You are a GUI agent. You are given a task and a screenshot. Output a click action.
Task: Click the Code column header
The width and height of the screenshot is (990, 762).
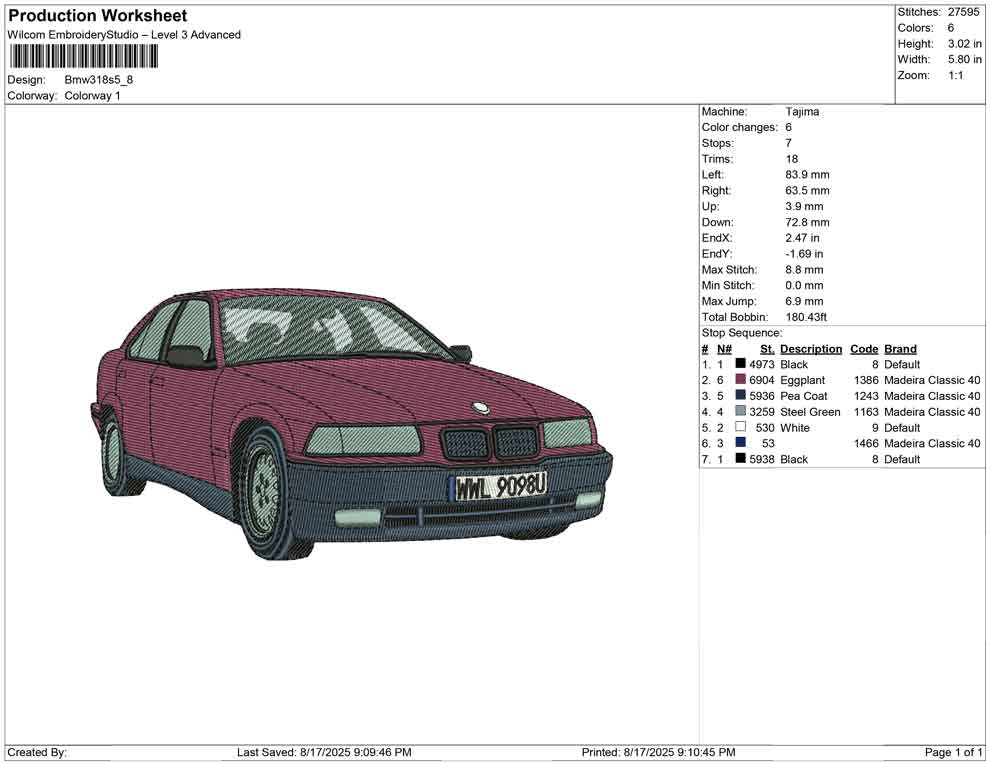click(864, 349)
